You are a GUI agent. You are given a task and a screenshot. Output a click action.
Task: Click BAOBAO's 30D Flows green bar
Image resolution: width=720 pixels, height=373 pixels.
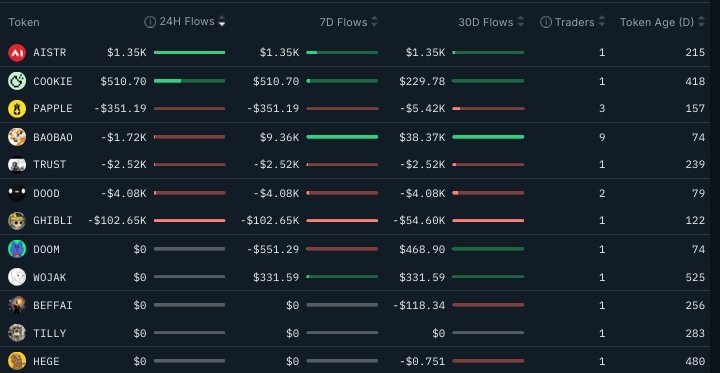488,137
